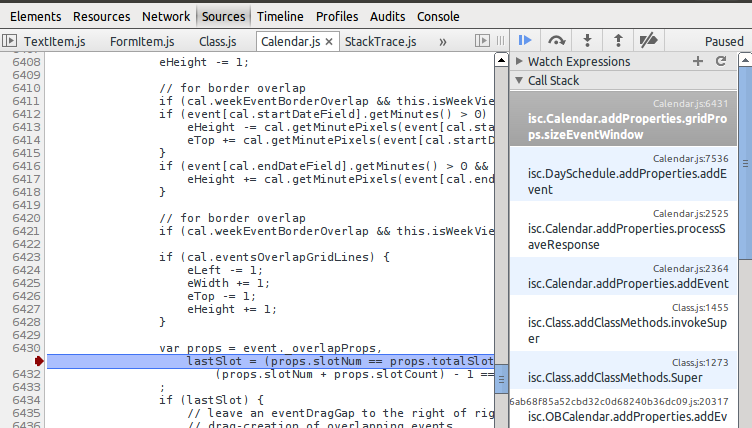Step out of current function

[617, 41]
